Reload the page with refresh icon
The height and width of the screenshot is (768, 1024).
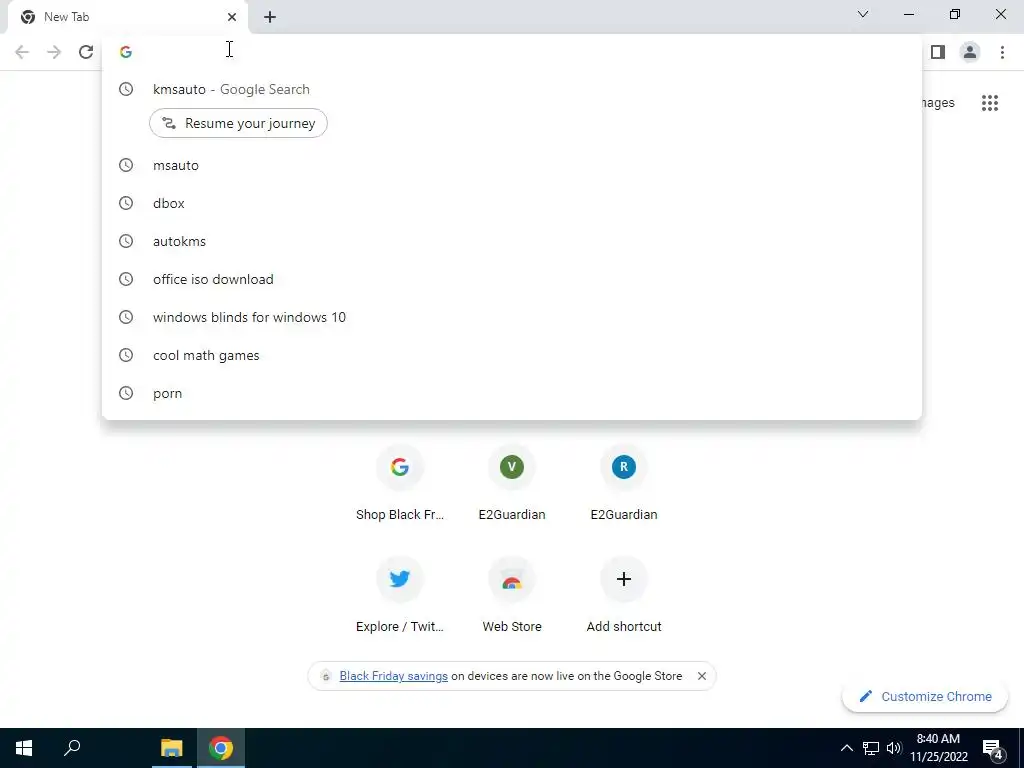[x=86, y=52]
